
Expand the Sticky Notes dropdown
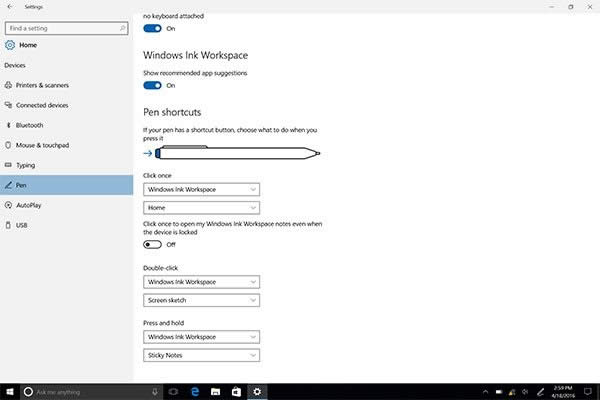(x=202, y=355)
